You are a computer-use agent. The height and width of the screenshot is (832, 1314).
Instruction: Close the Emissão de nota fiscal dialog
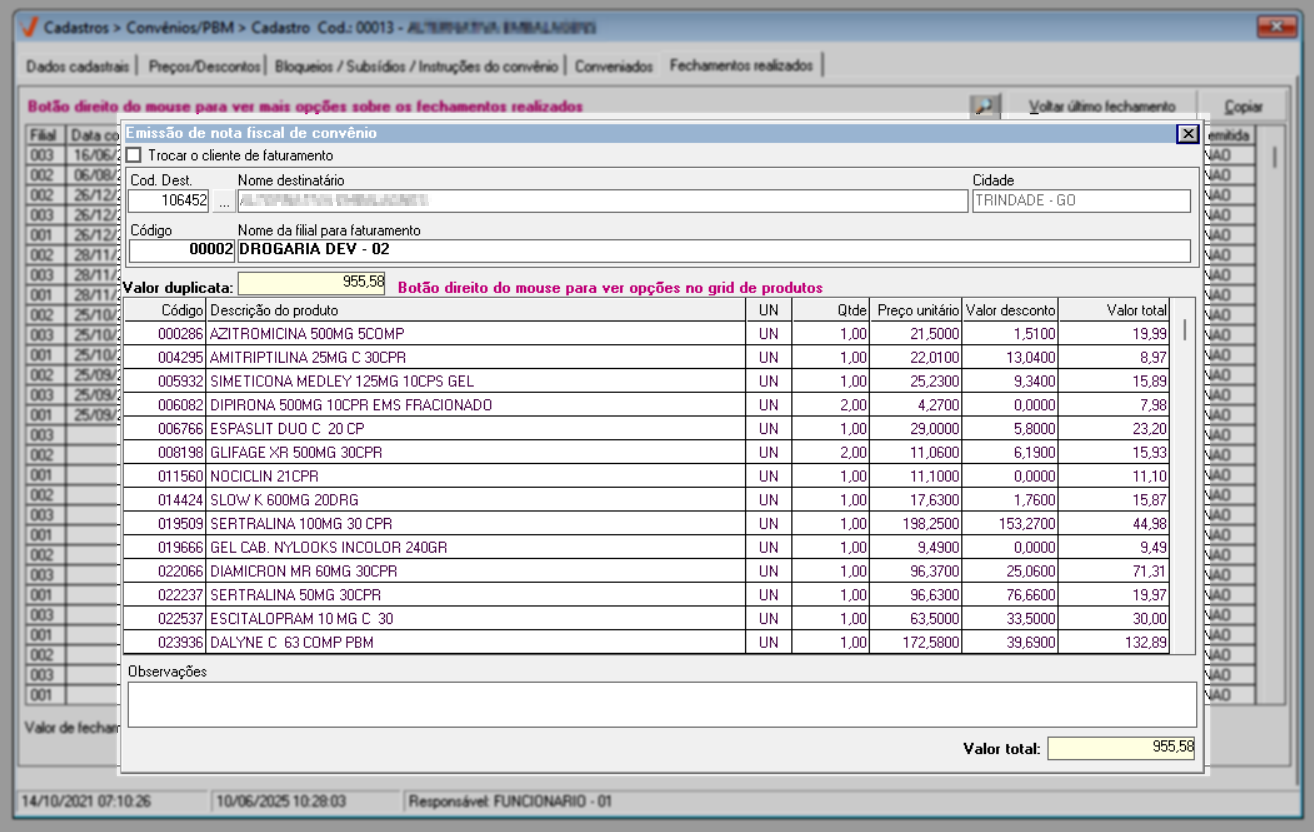point(1186,133)
